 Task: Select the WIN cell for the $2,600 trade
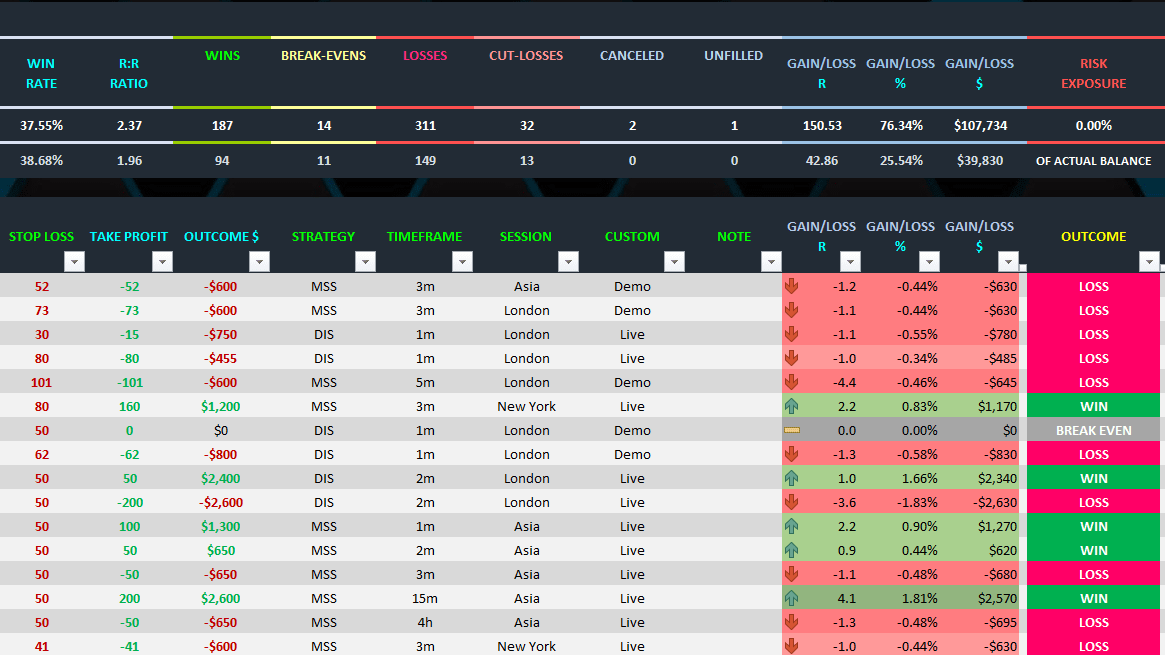[x=1094, y=598]
